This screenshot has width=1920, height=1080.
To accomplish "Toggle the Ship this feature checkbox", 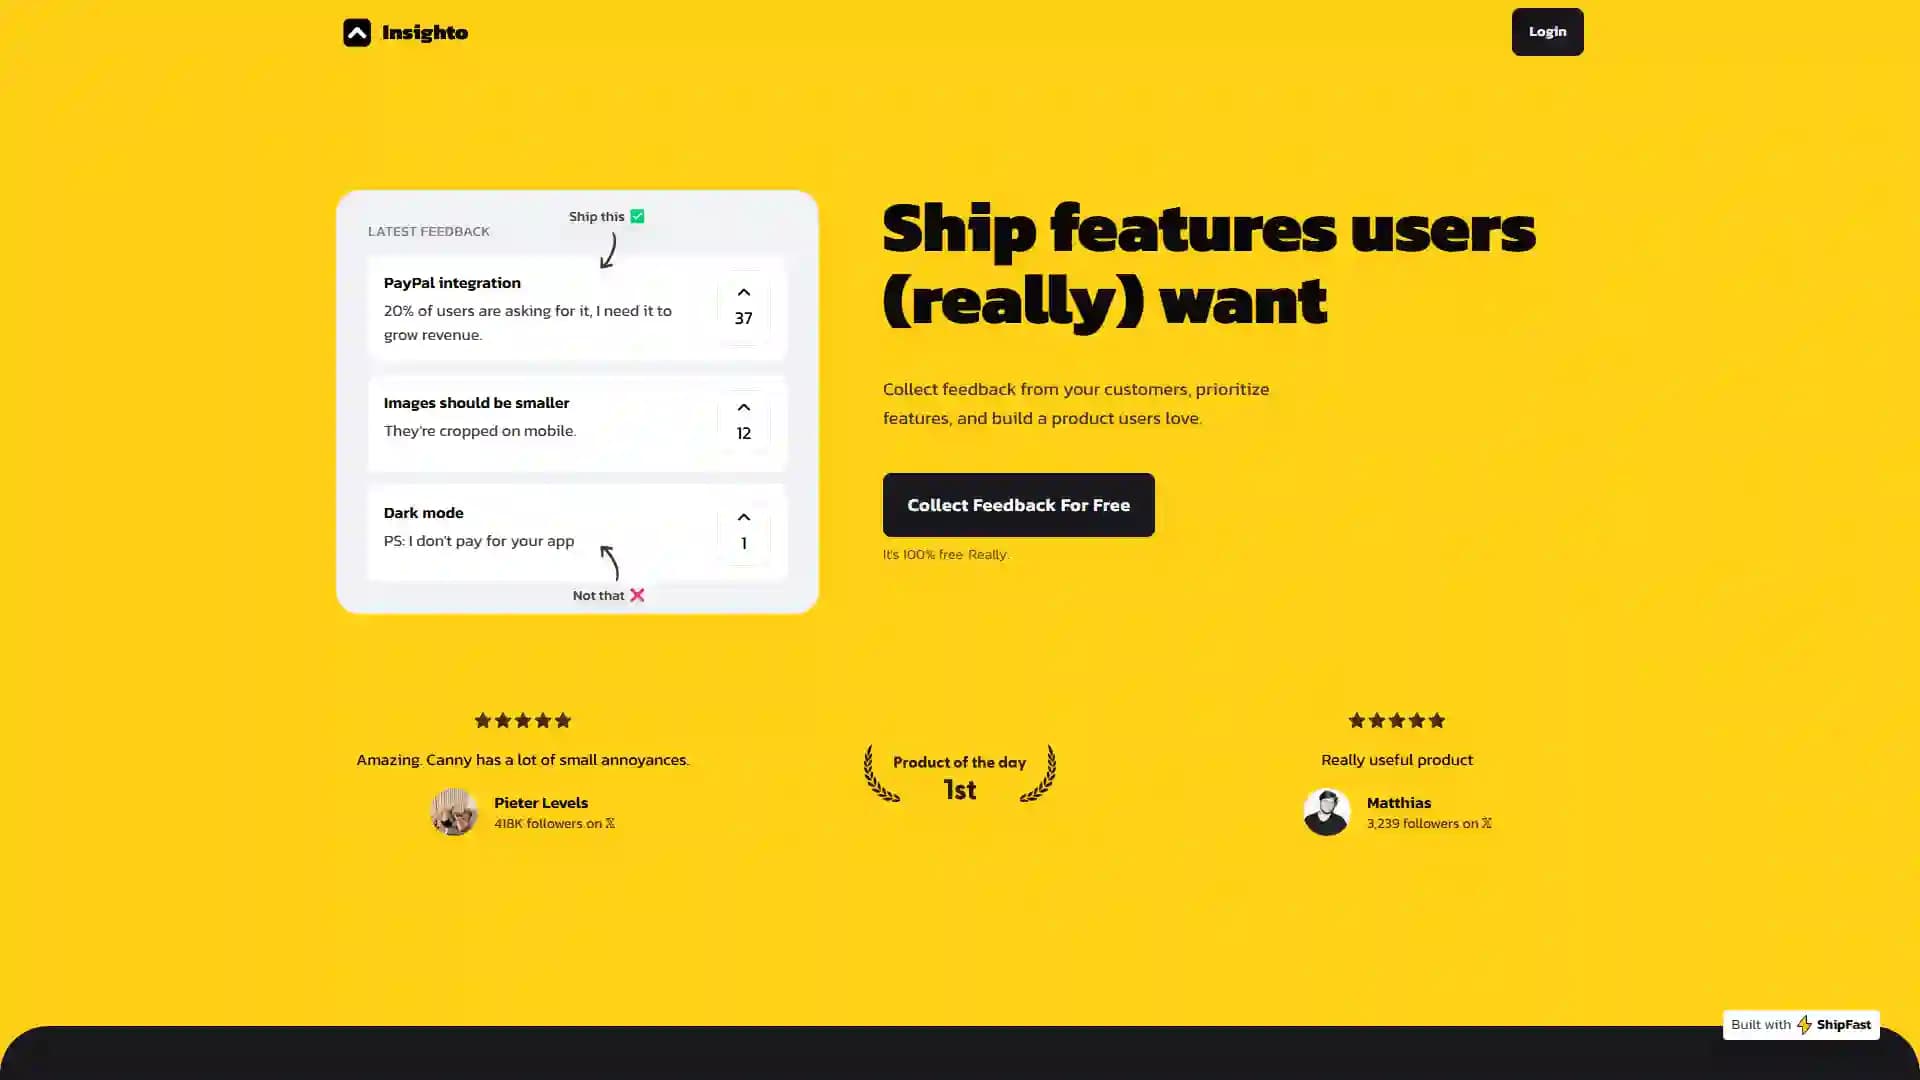I will pyautogui.click(x=638, y=215).
